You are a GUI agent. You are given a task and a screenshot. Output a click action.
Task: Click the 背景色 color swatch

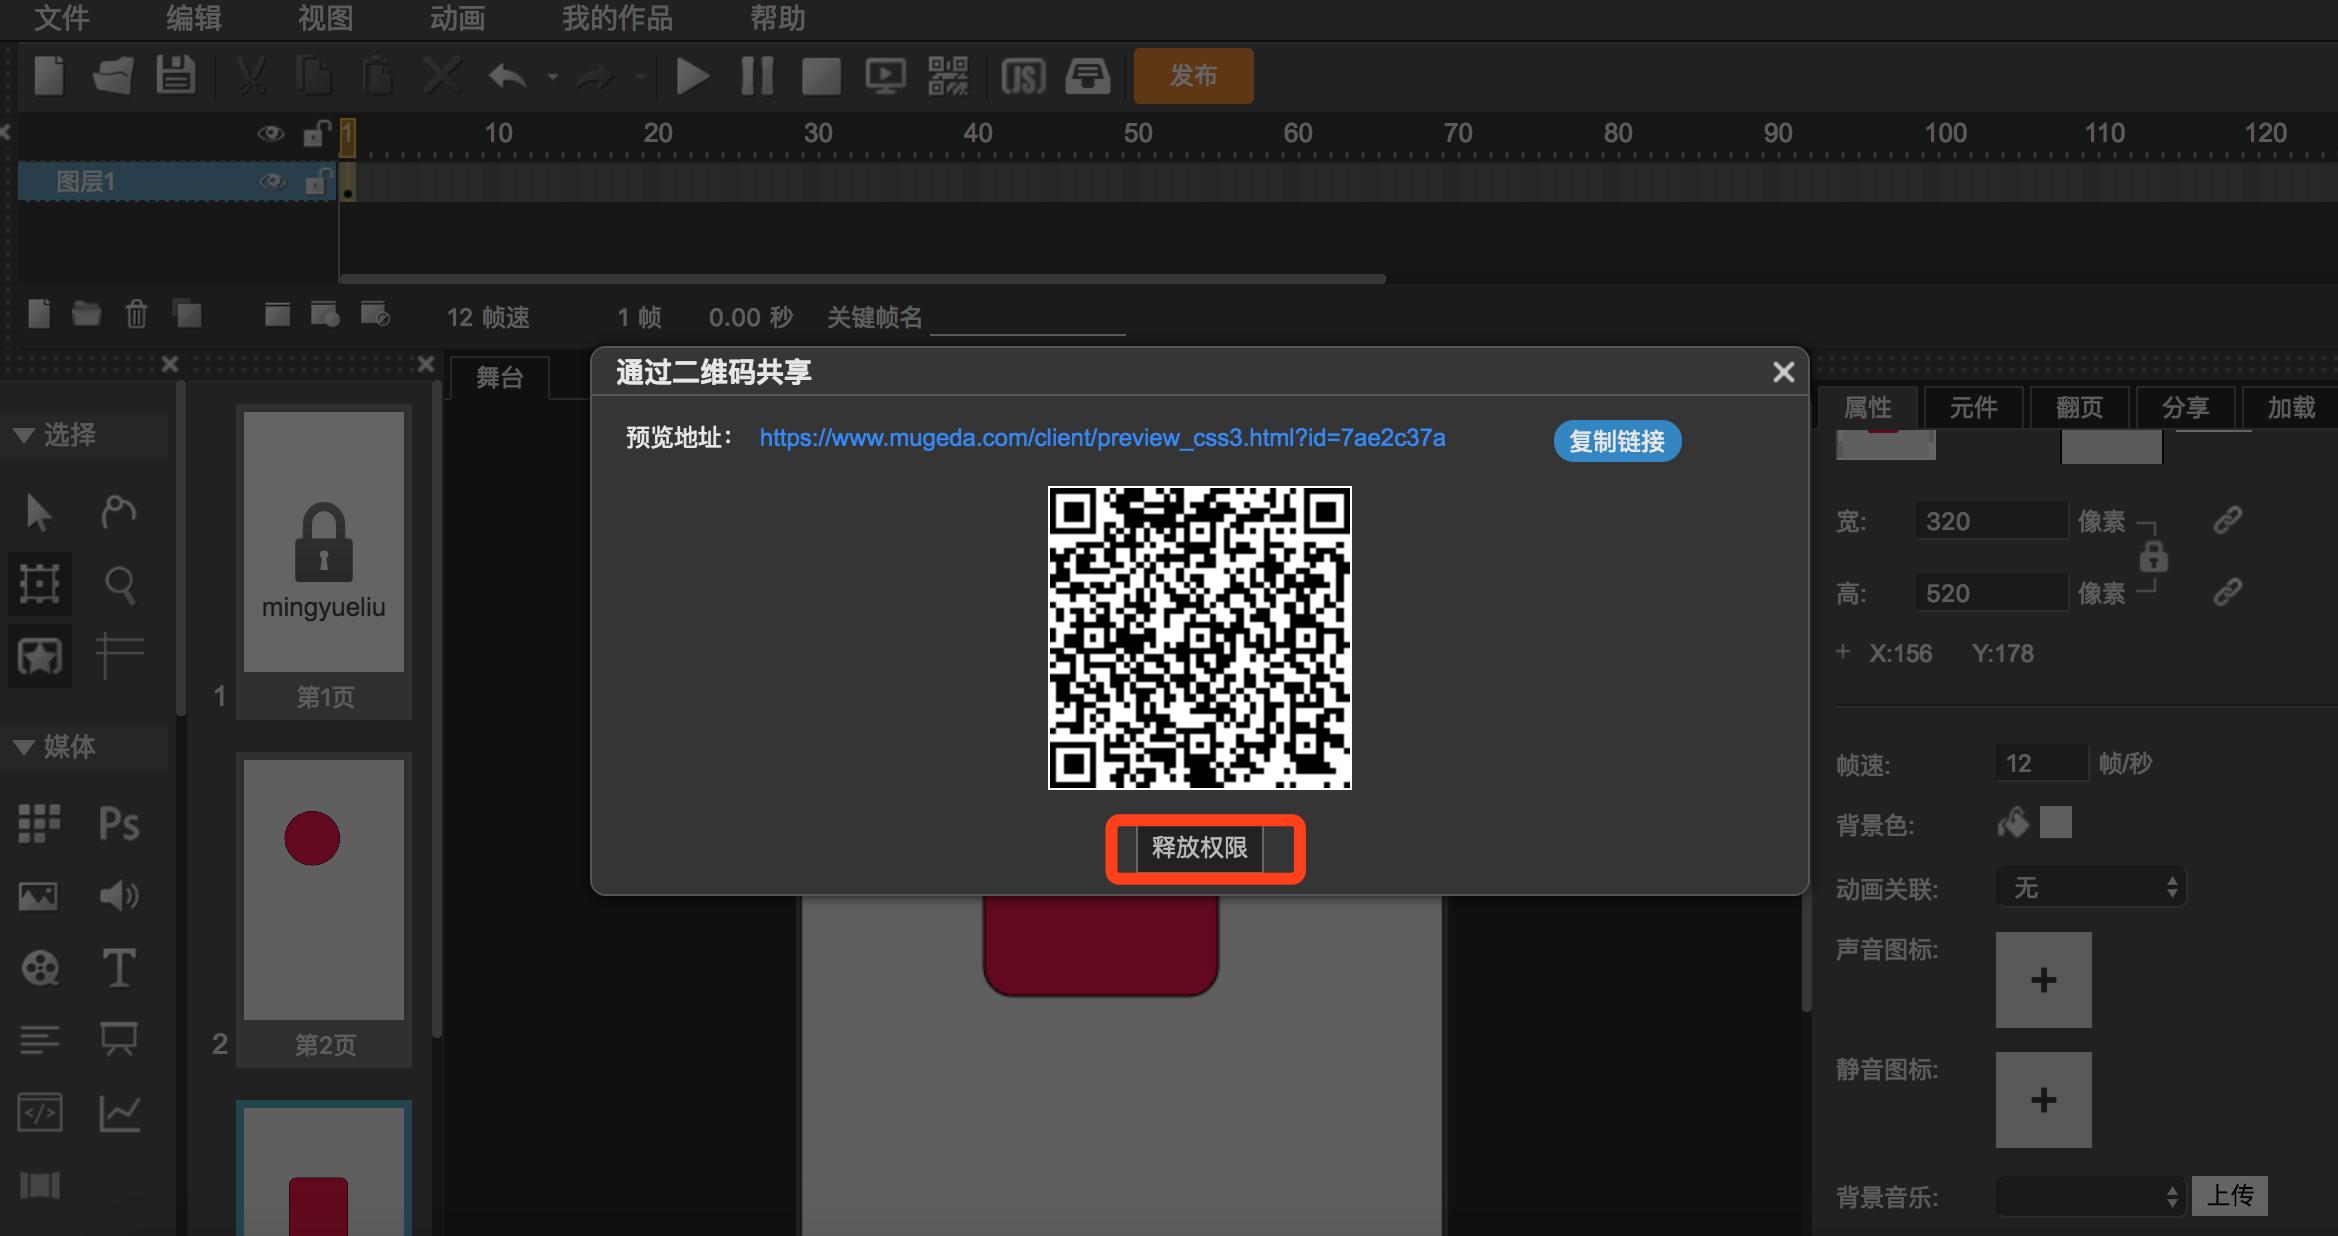(x=2056, y=823)
